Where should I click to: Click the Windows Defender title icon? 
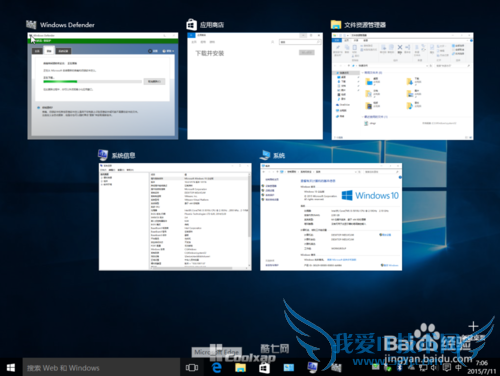31,24
